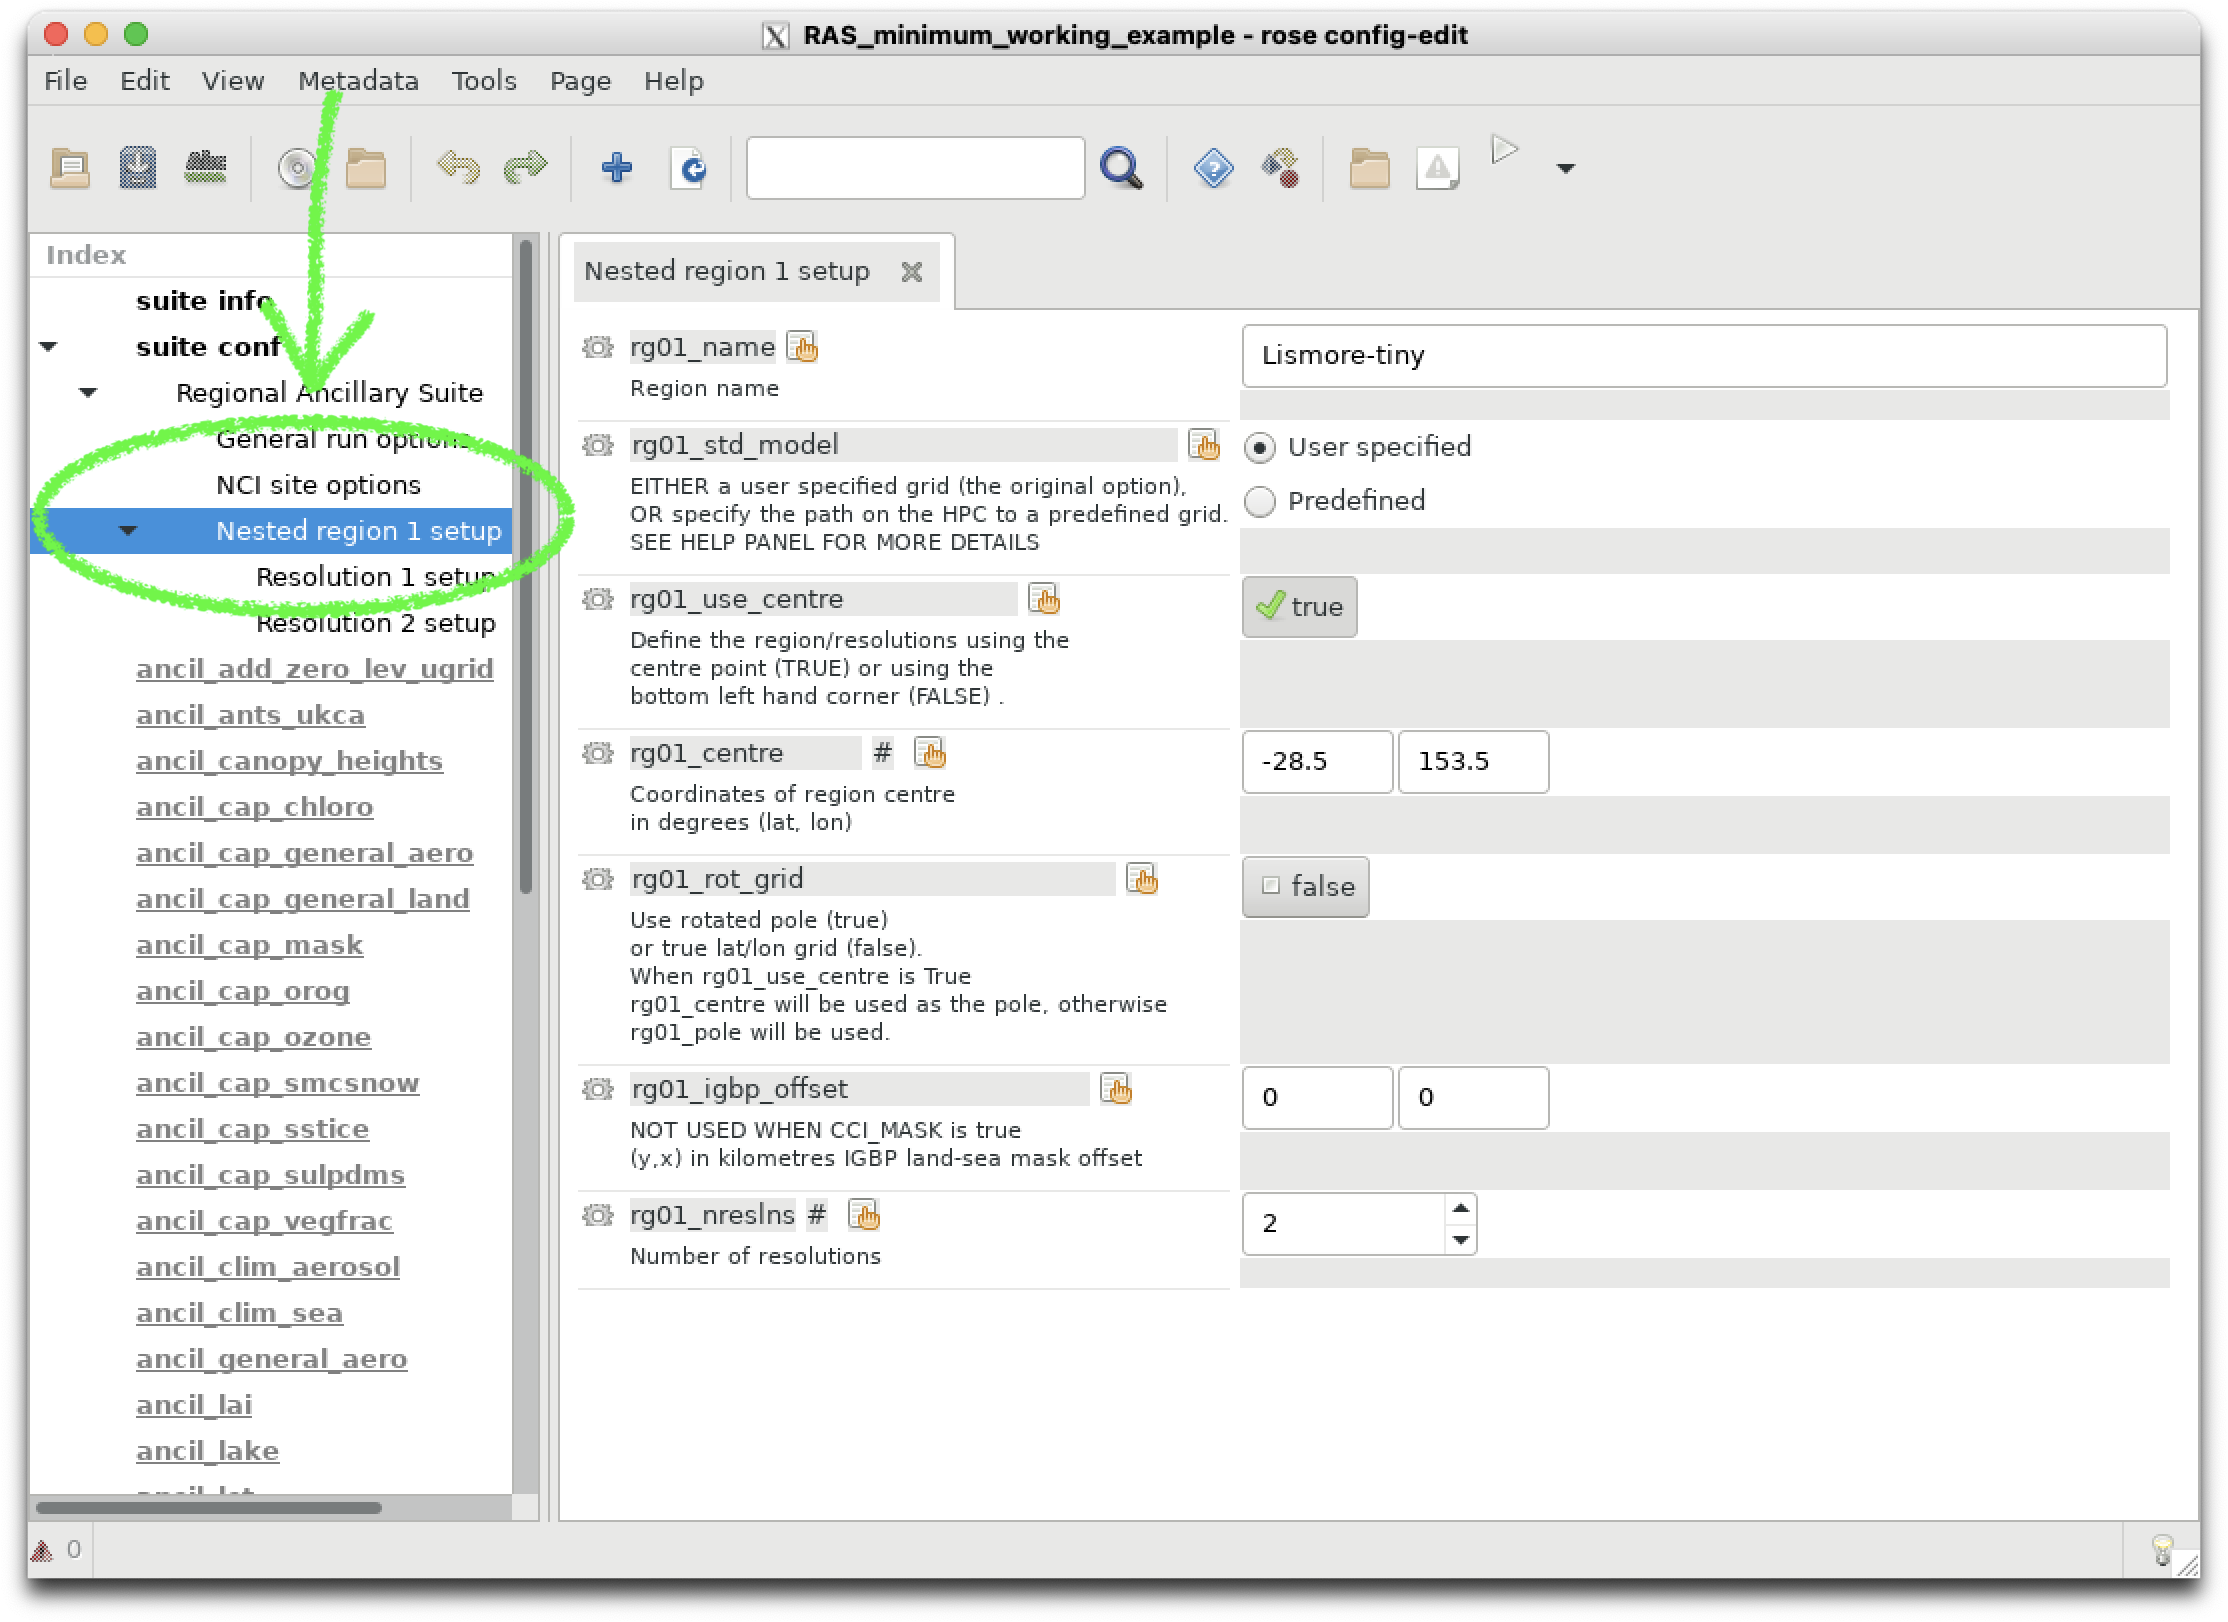2228x1622 pixels.
Task: Select the Predefined radio button
Action: click(x=1260, y=501)
